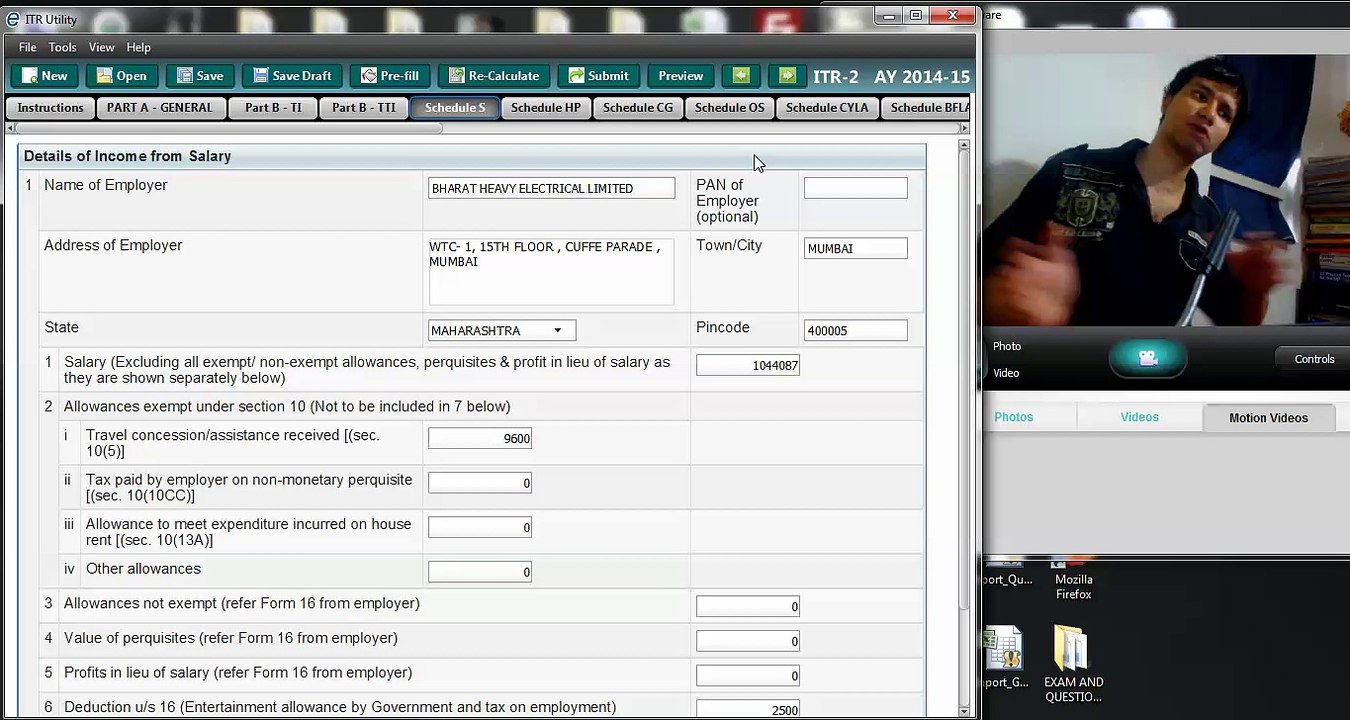Click the tab strip horizontal scrollbar
The image size is (1350, 720).
[x=229, y=128]
